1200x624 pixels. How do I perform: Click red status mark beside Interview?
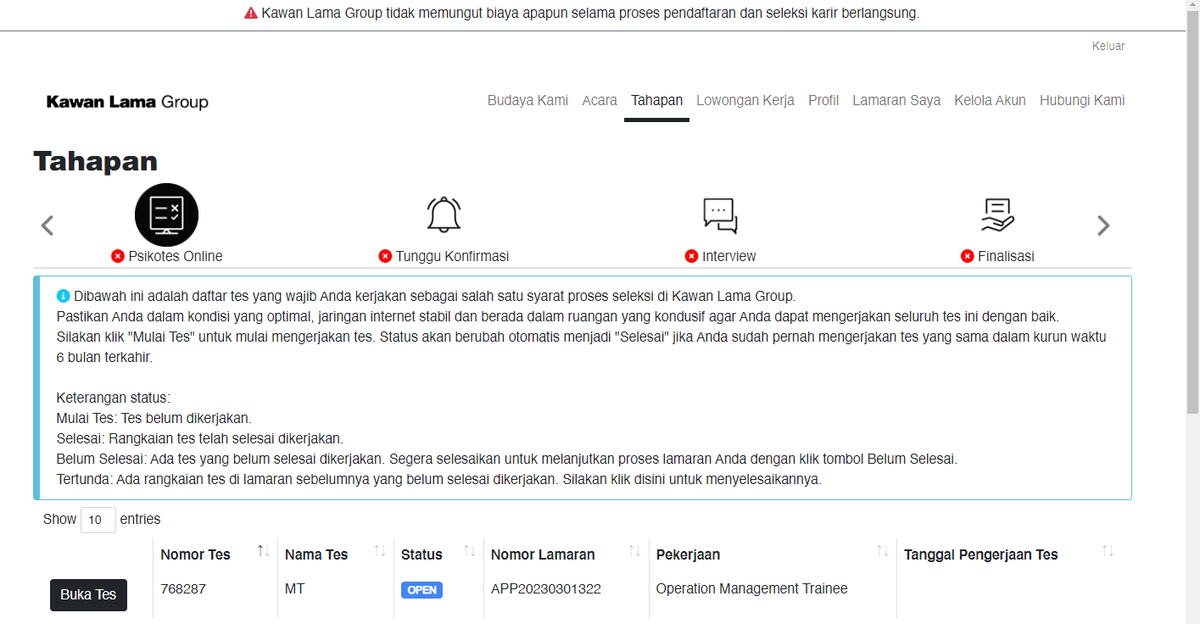[x=691, y=256]
